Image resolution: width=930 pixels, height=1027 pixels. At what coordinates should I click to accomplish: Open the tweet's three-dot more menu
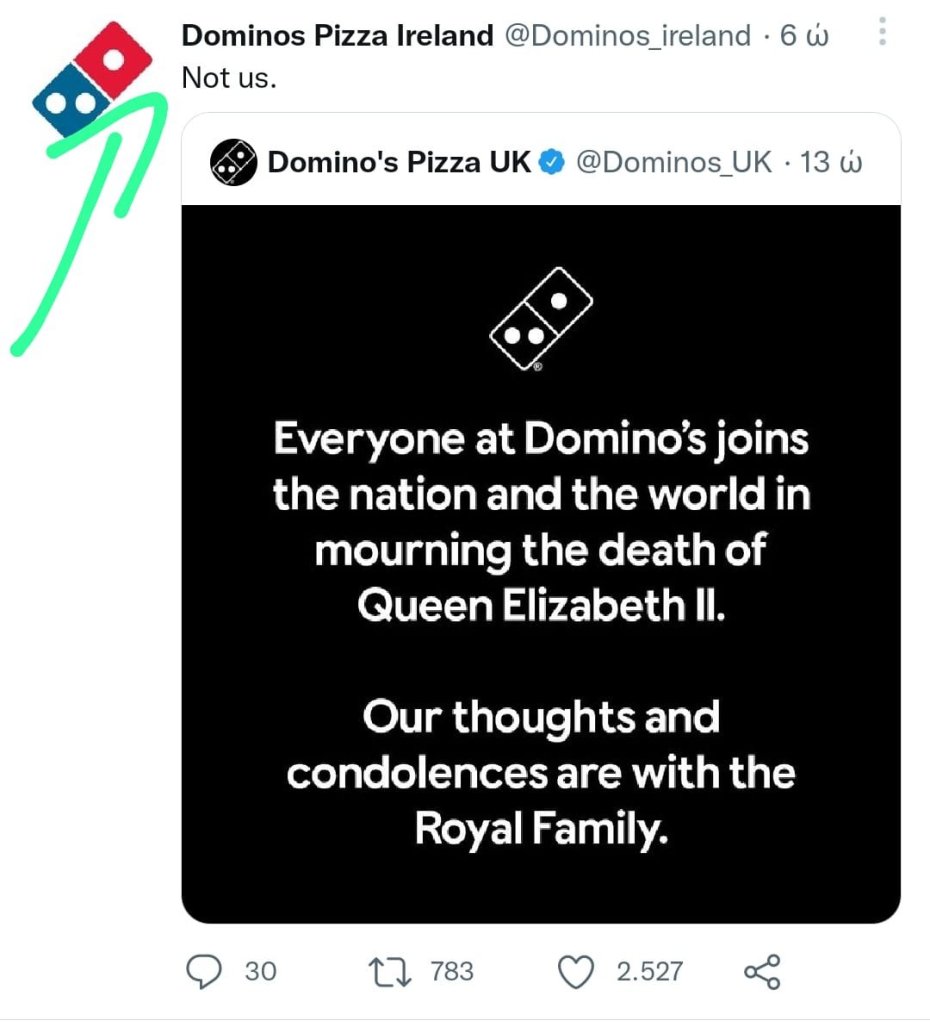point(882,33)
